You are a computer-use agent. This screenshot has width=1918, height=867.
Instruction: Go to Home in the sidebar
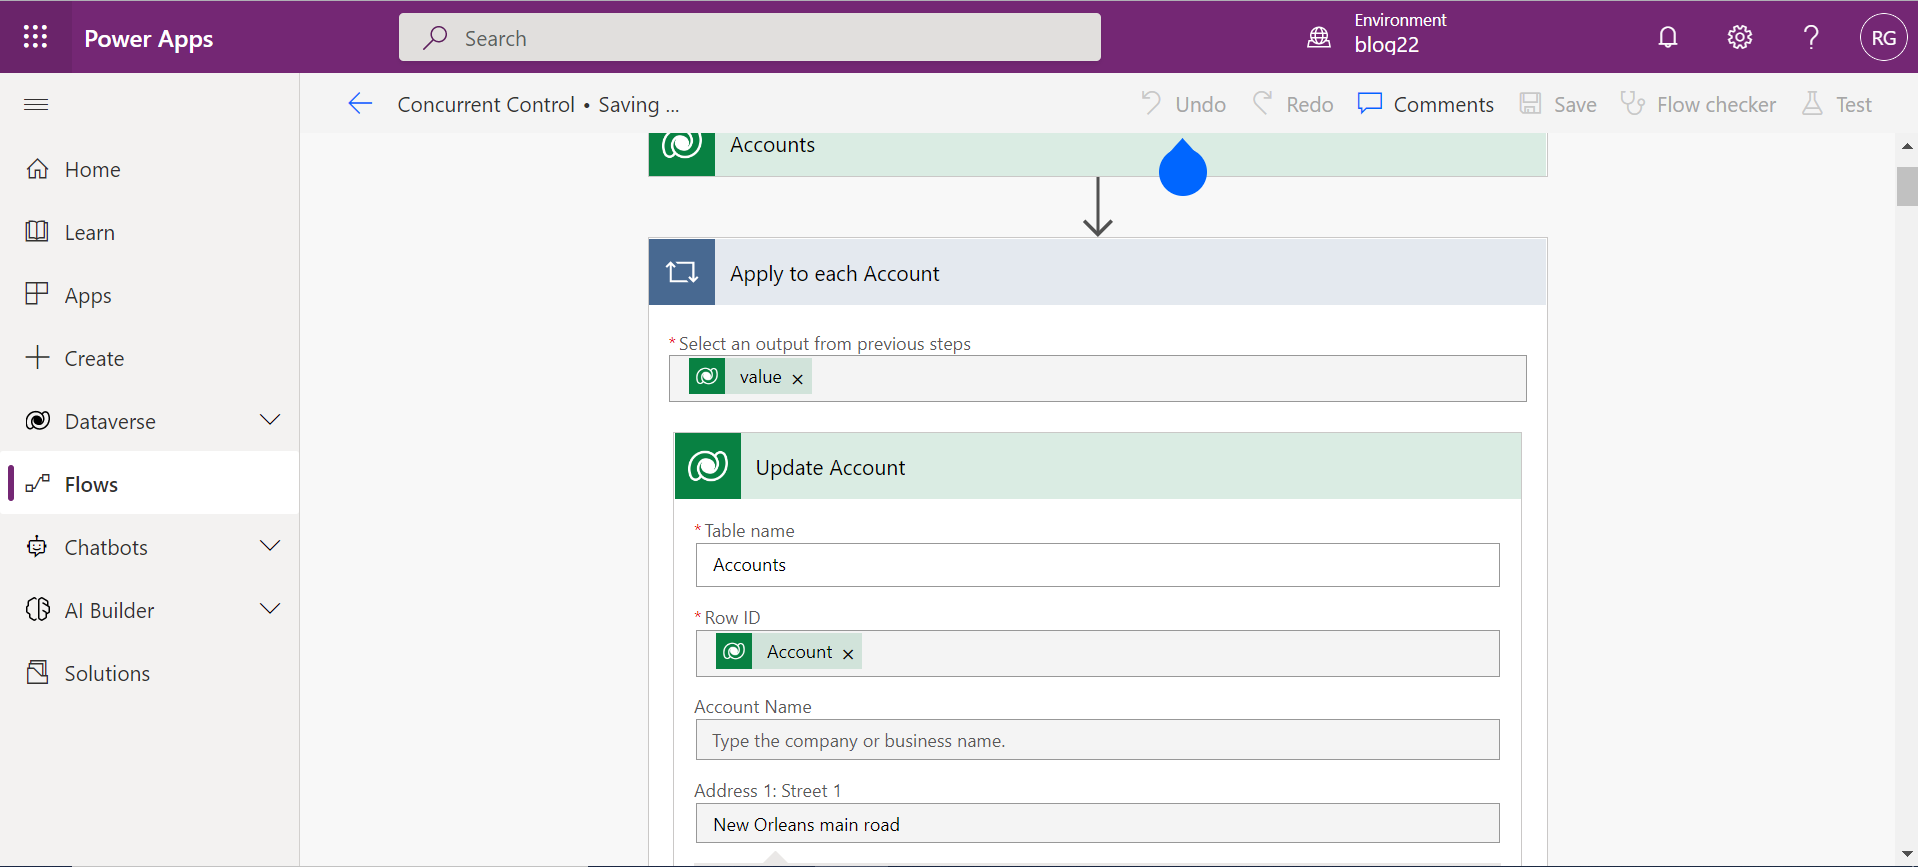click(x=150, y=169)
